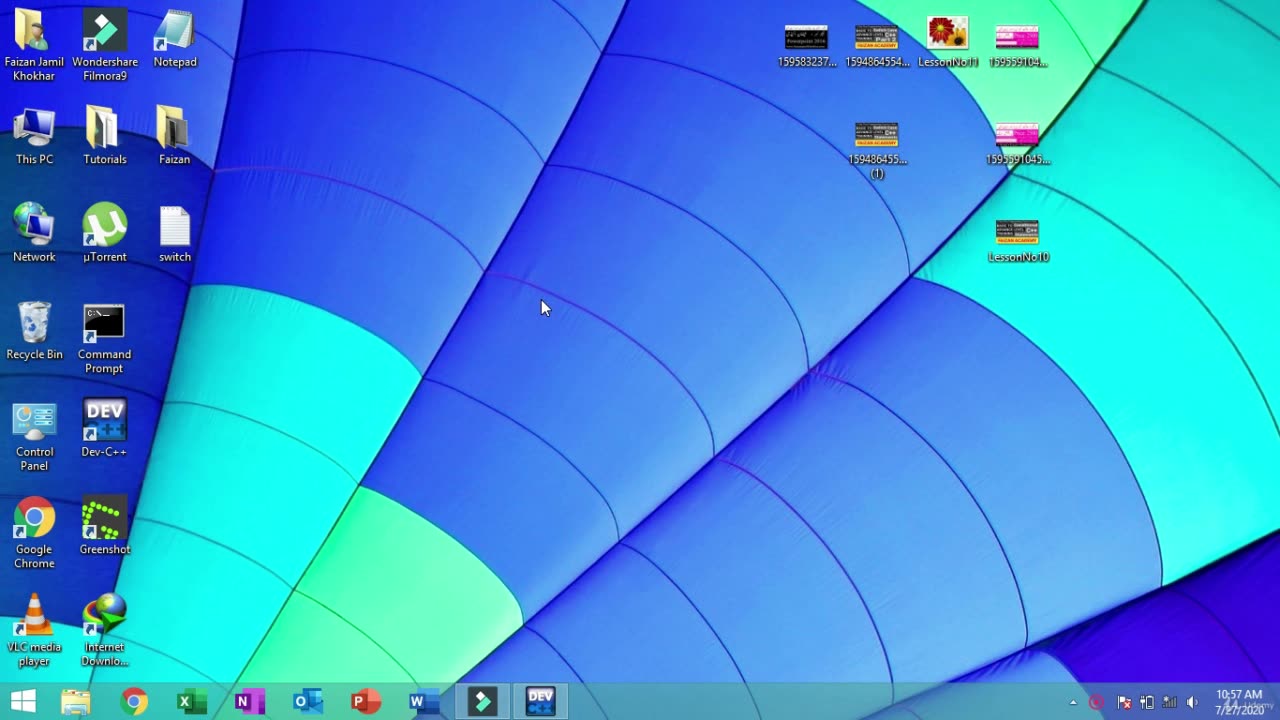Image resolution: width=1280 pixels, height=720 pixels.
Task: Open the Windows Start button
Action: 23,702
